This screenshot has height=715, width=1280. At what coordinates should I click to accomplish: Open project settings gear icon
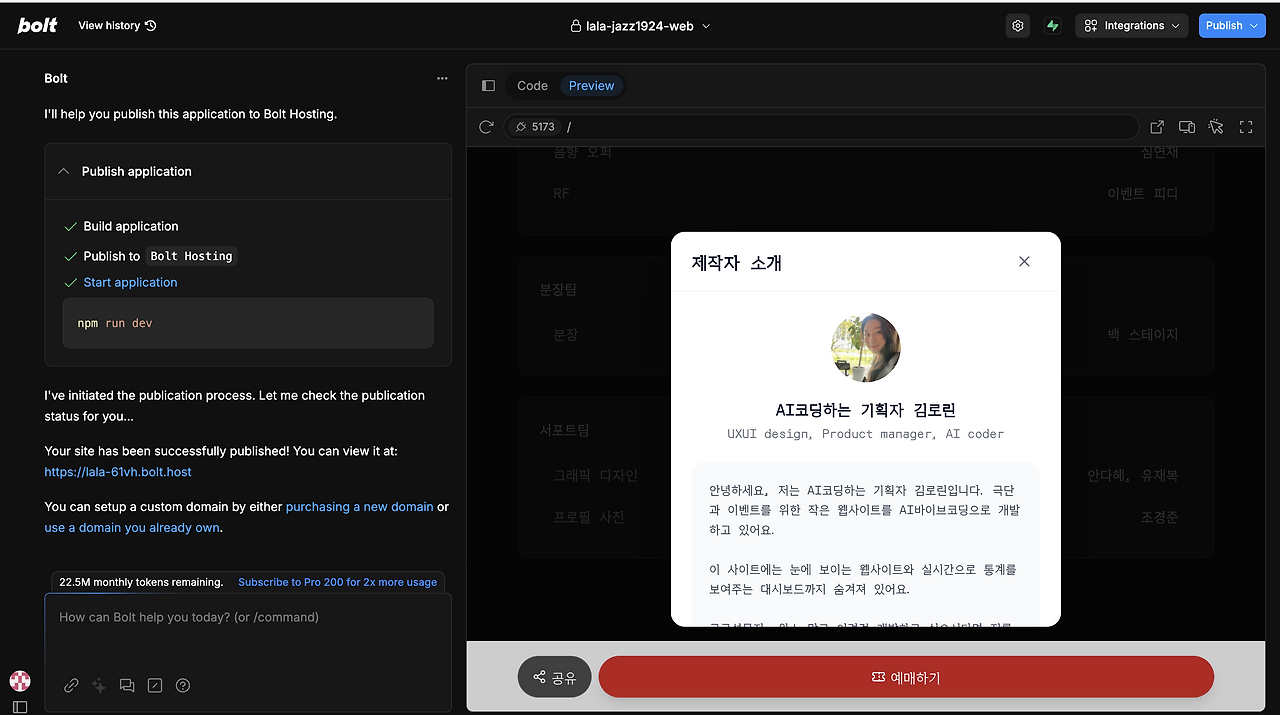click(x=1018, y=26)
